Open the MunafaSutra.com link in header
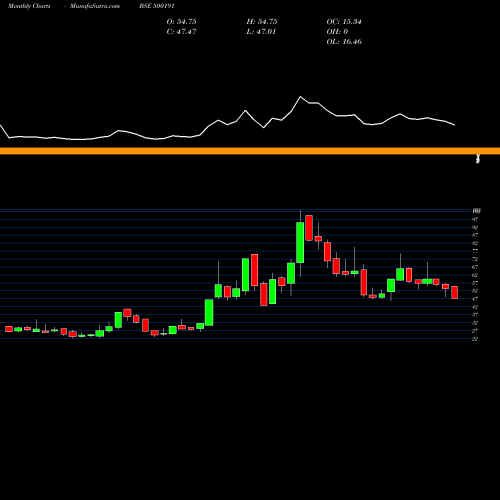The image size is (500, 500). pos(95,6)
